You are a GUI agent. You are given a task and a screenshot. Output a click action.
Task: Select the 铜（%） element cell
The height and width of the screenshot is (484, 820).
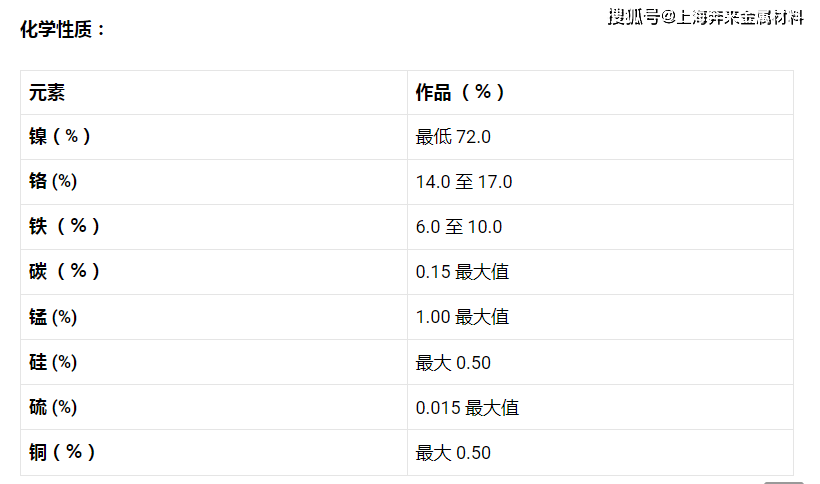pos(214,453)
